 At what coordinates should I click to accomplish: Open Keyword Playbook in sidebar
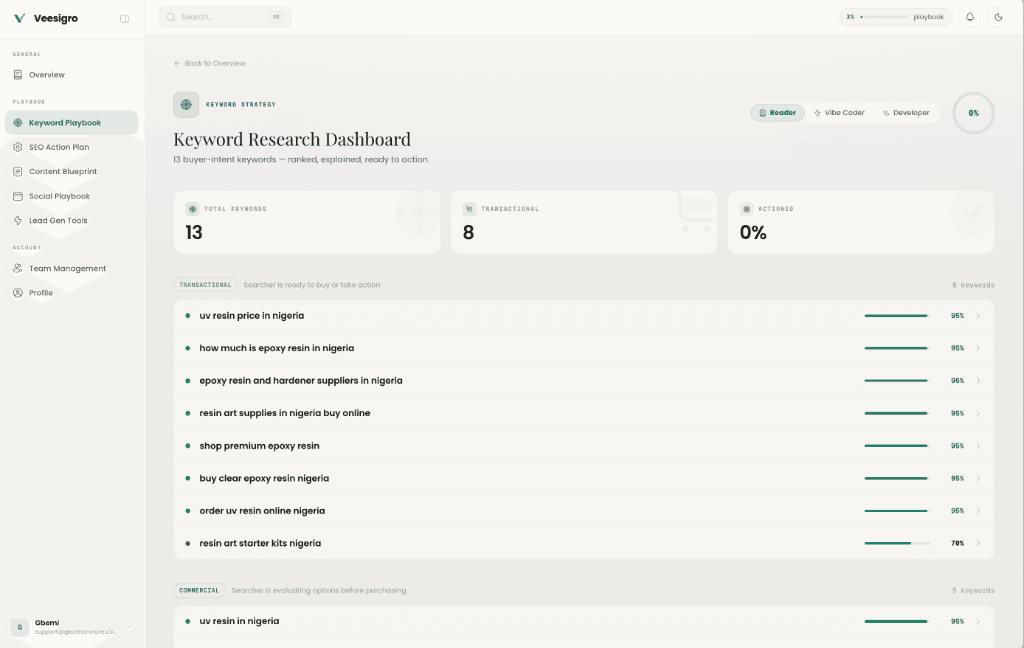click(72, 123)
